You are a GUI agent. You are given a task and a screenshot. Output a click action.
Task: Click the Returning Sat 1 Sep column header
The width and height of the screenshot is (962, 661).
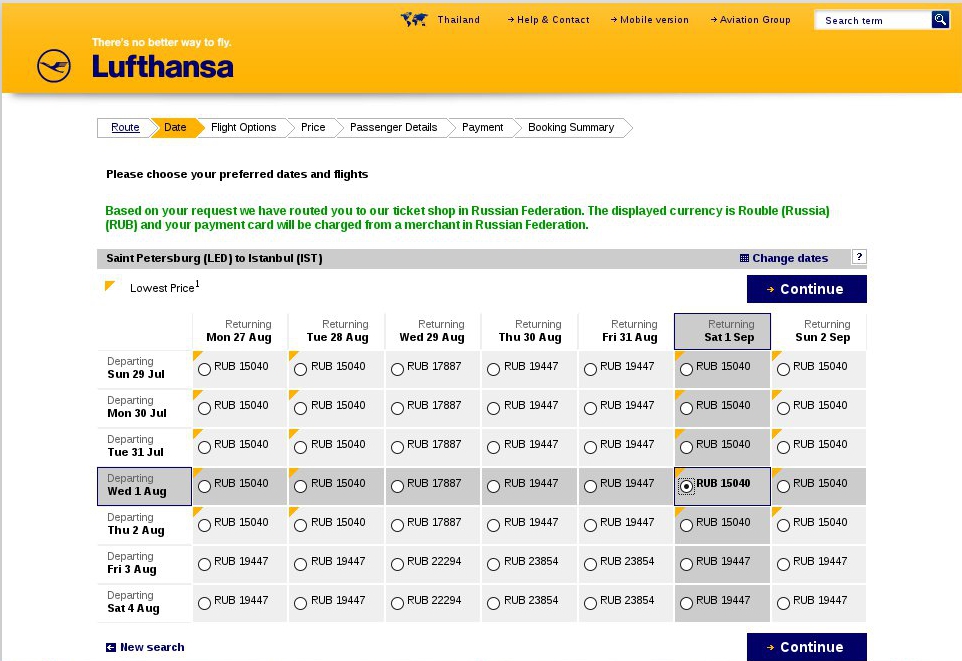point(722,331)
